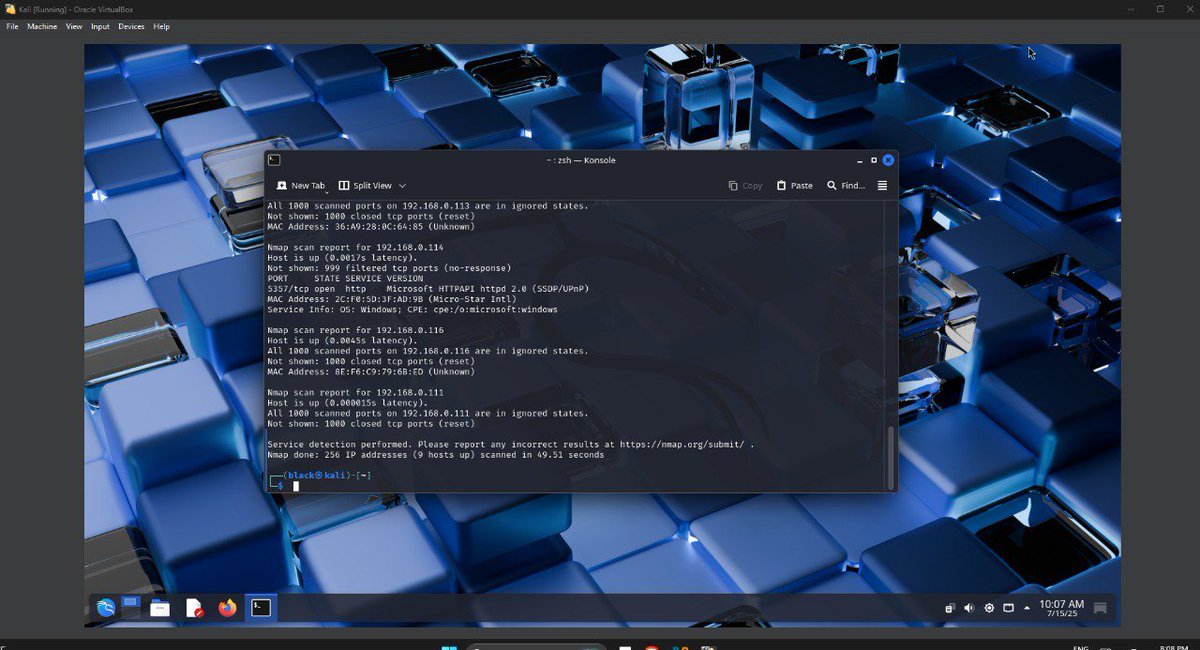The width and height of the screenshot is (1200, 650).
Task: Open a New Tab in Konsole
Action: pos(299,185)
